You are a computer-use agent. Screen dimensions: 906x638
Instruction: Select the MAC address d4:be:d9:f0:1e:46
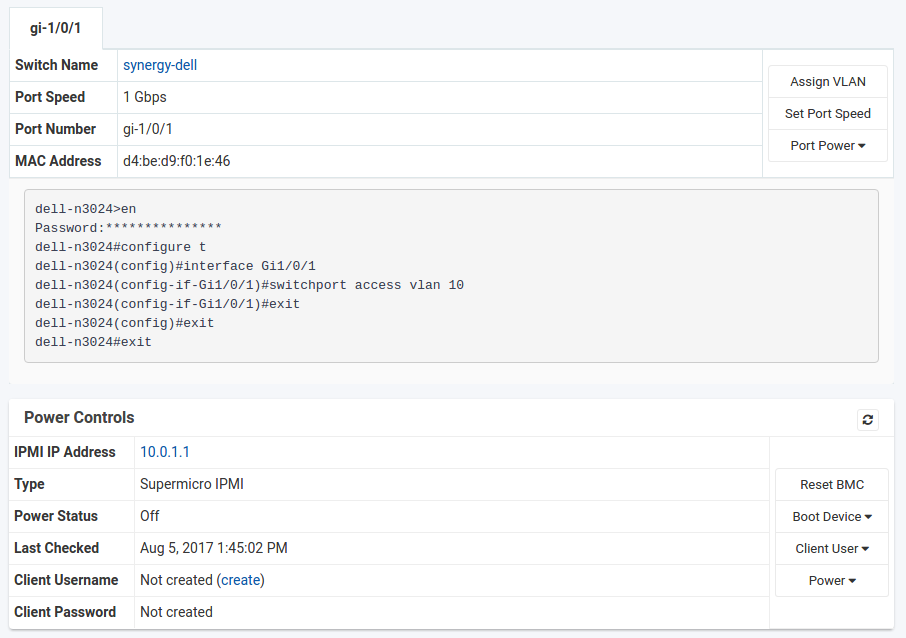(x=177, y=161)
